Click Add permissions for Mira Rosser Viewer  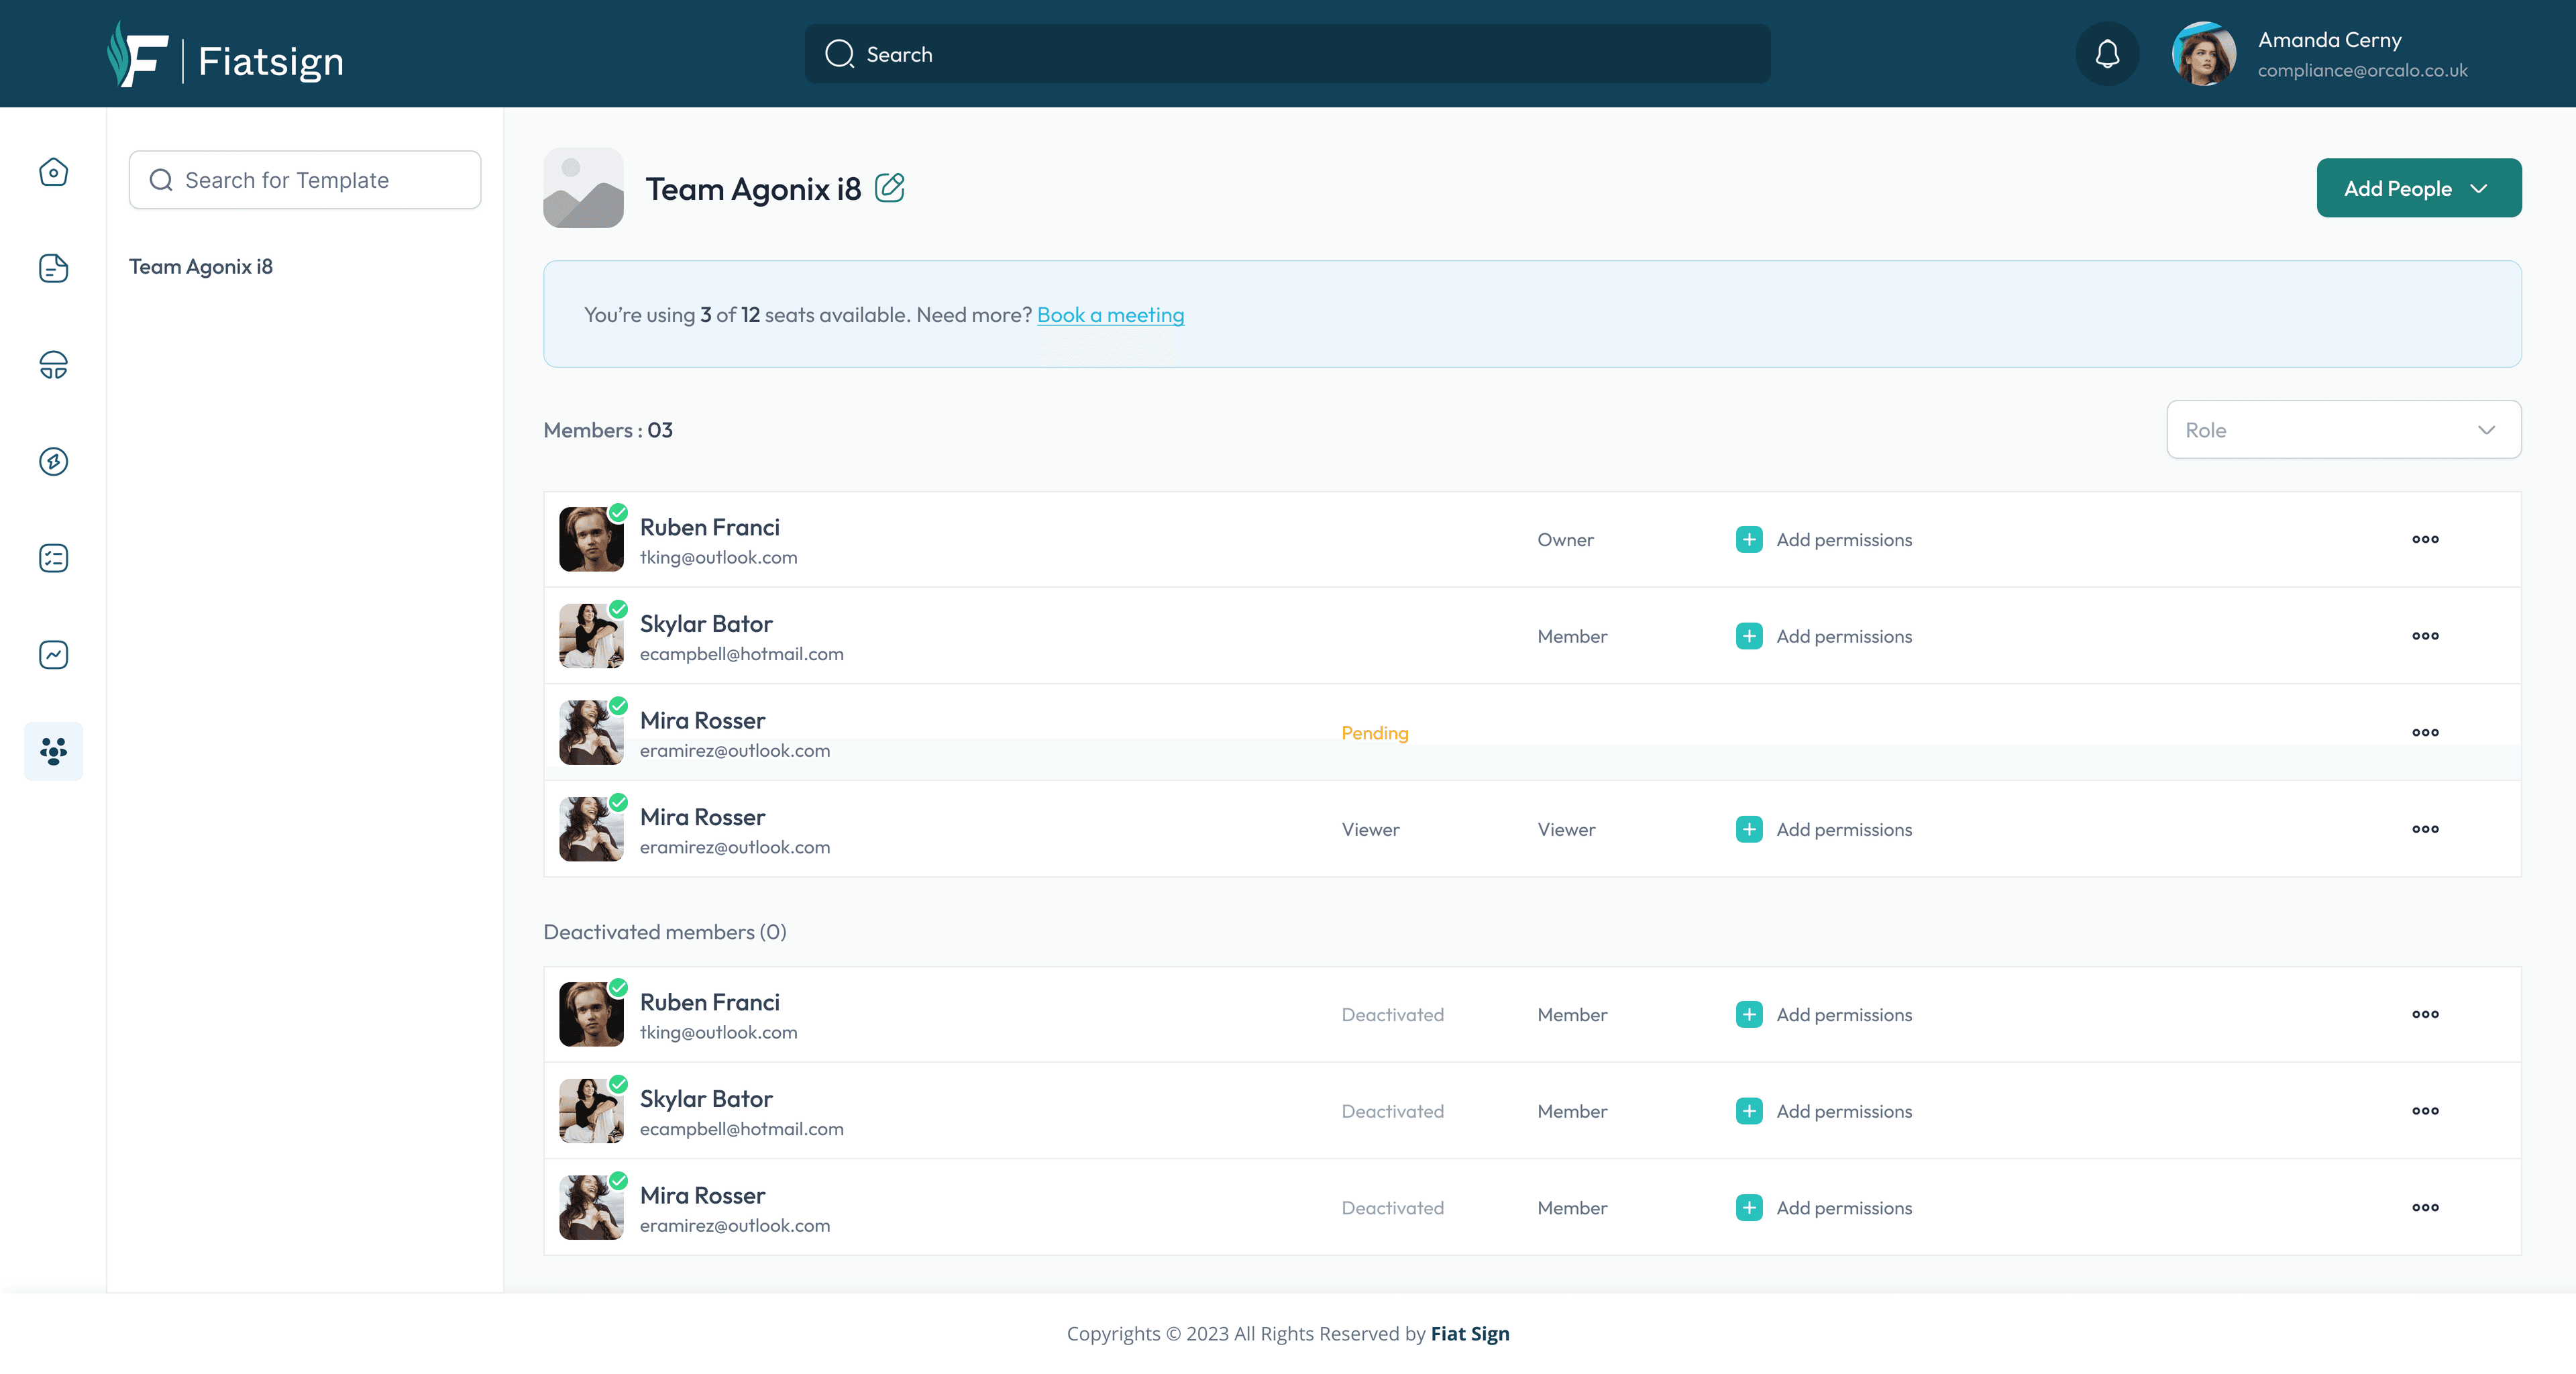pos(1844,829)
